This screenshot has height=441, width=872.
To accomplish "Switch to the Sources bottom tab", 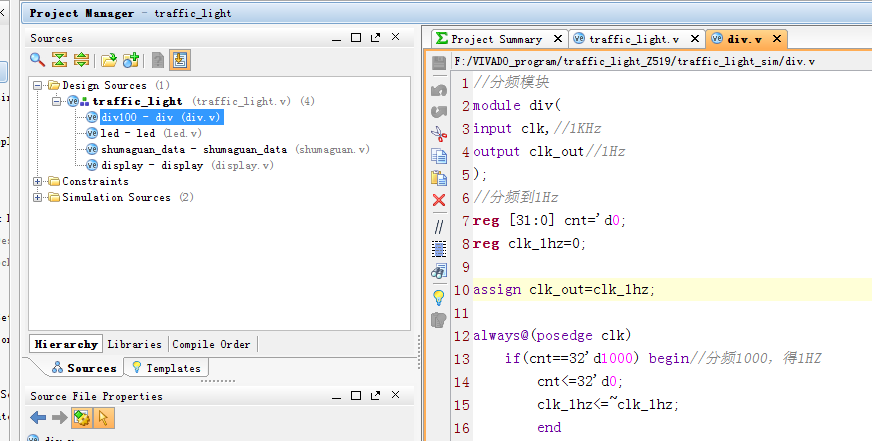I will (85, 368).
